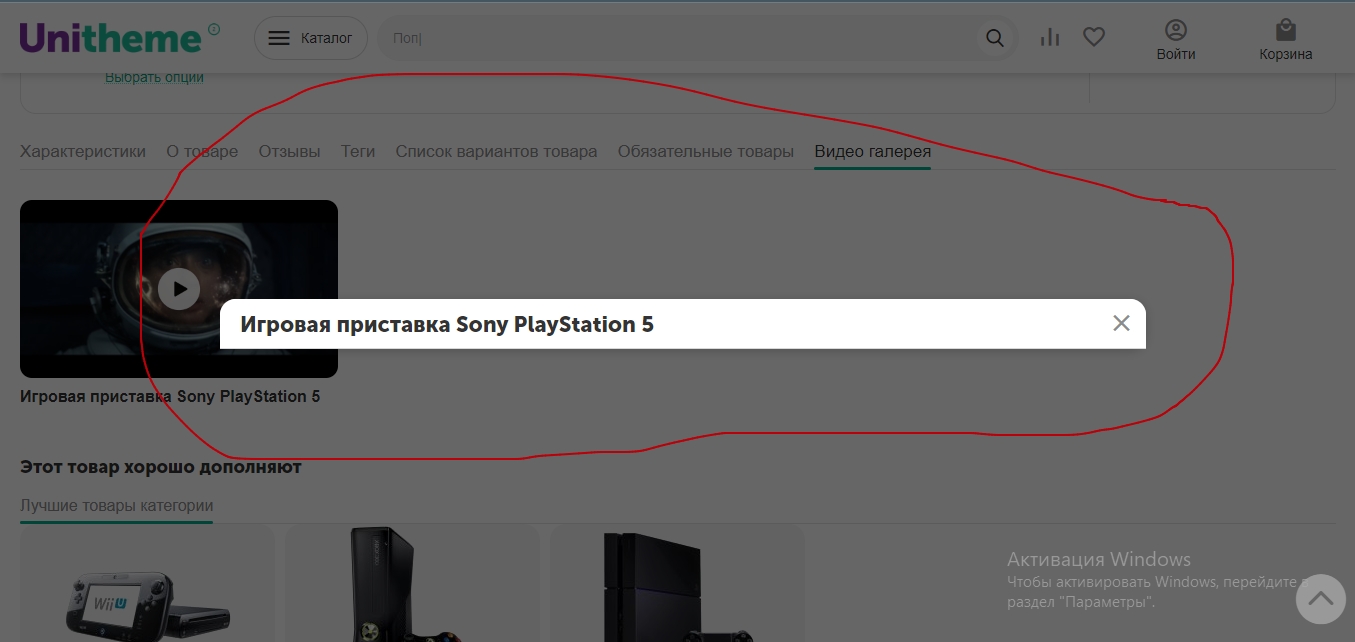Select Лучшие товары категории tab
This screenshot has height=642, width=1355.
(116, 506)
